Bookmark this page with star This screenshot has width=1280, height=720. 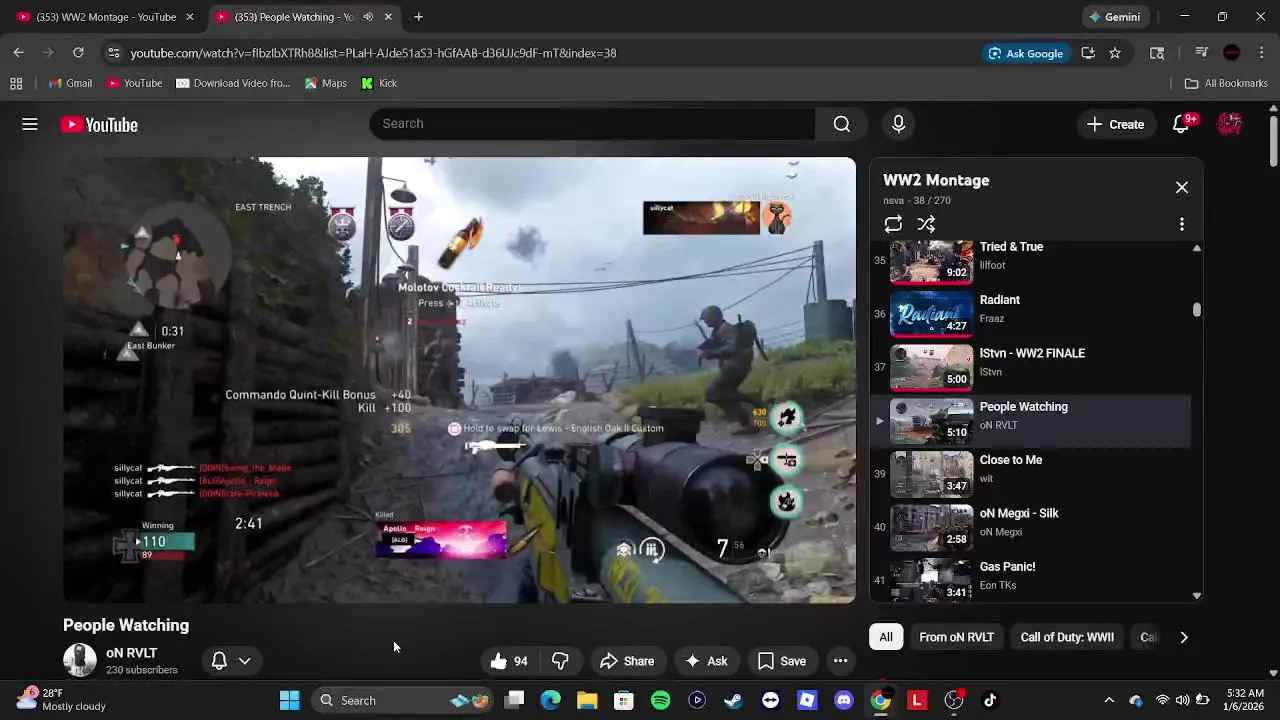(1115, 53)
